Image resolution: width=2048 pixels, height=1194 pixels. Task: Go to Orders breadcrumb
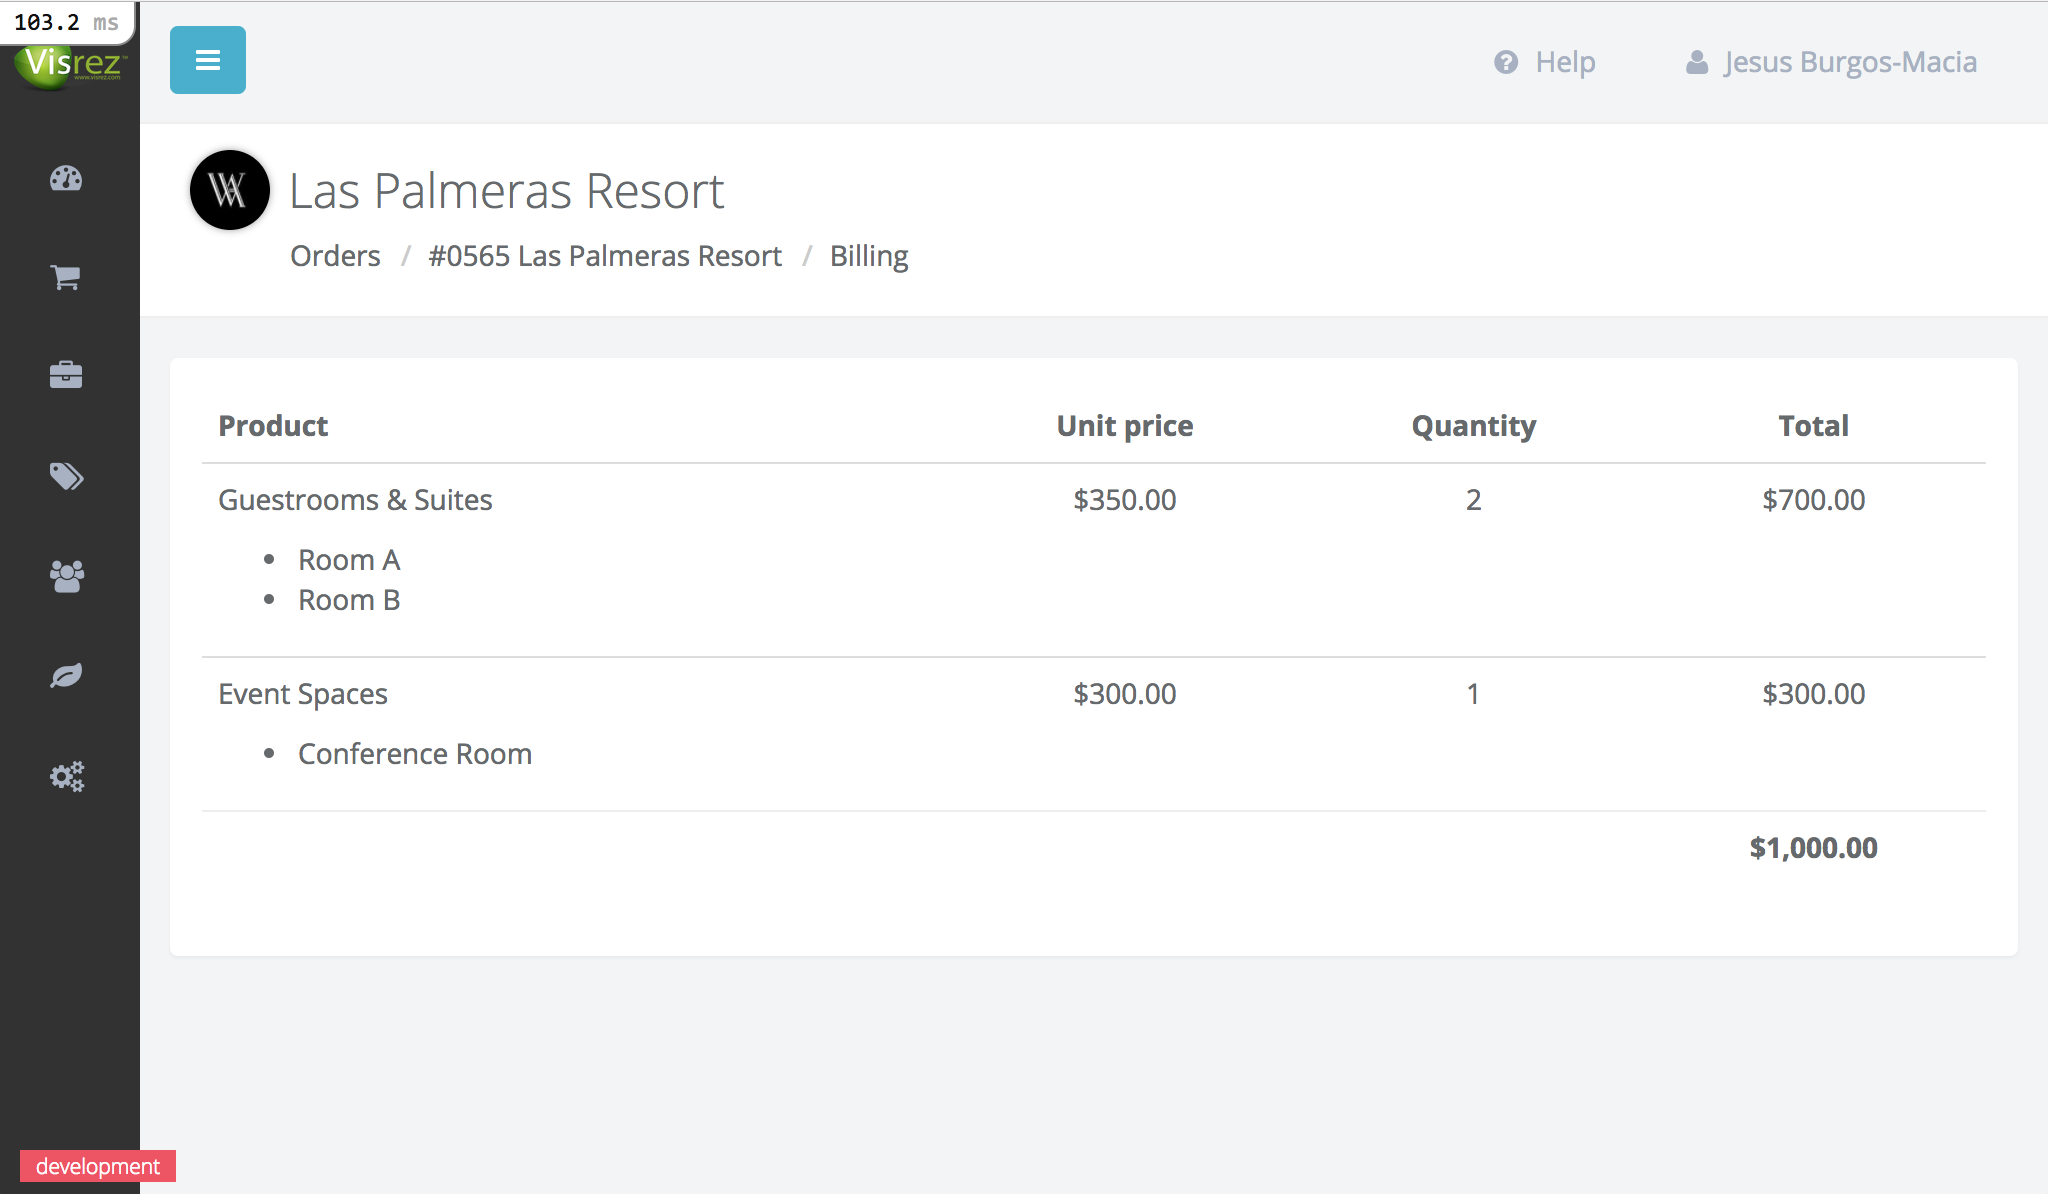point(335,256)
